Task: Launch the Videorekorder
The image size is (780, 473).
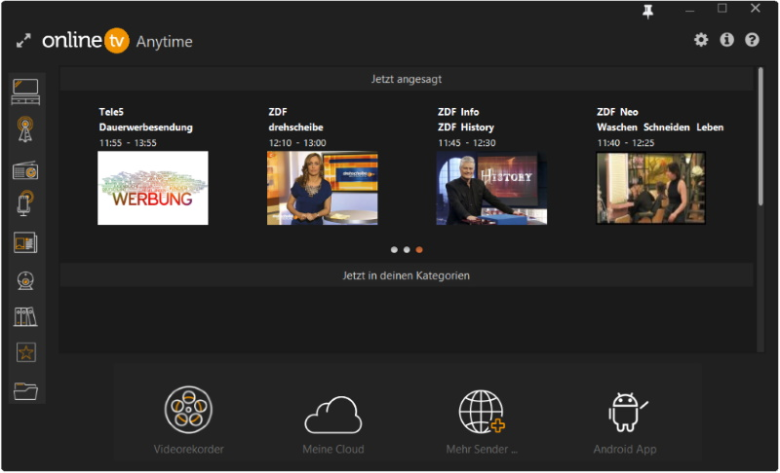Action: 189,420
